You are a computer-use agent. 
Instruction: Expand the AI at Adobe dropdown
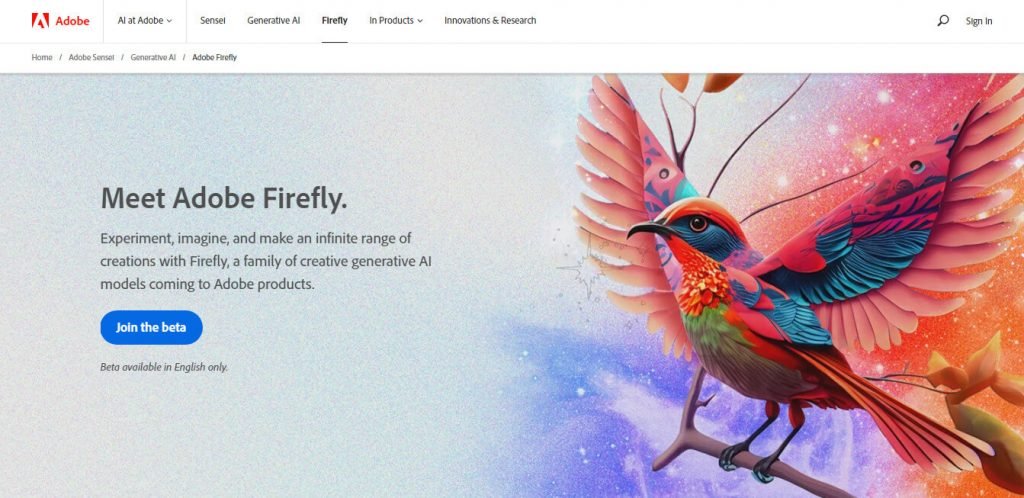coord(144,20)
